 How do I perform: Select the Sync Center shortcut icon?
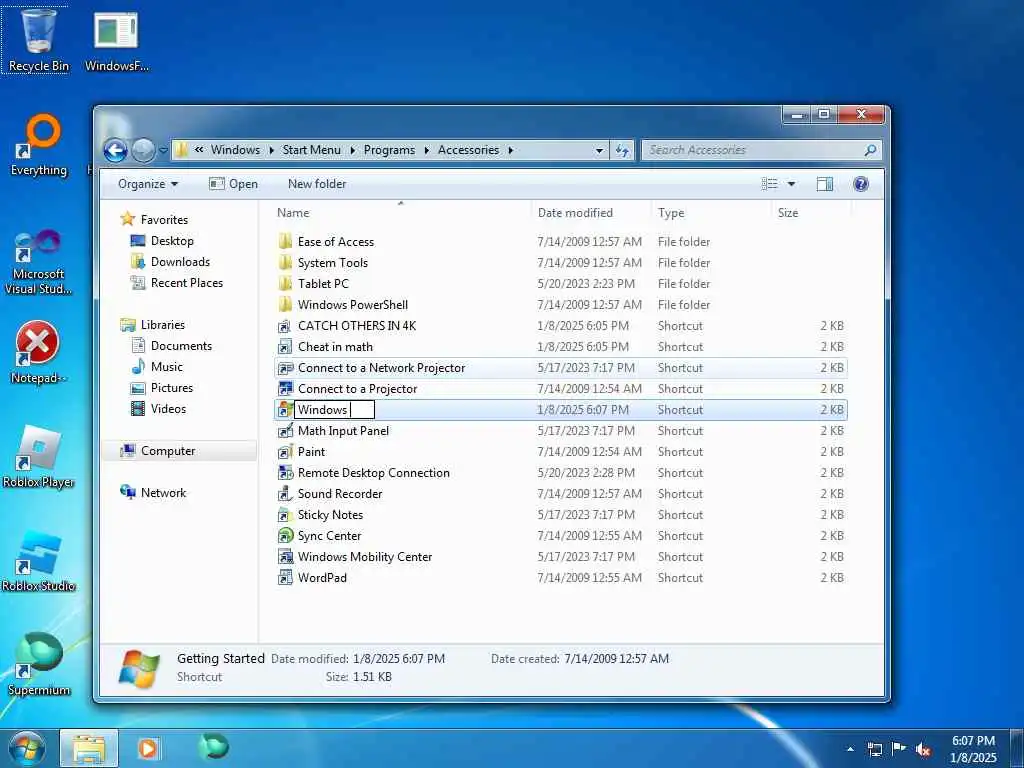pyautogui.click(x=285, y=536)
